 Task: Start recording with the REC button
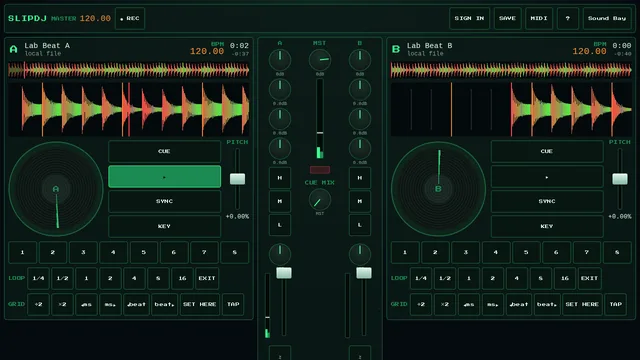coord(130,18)
